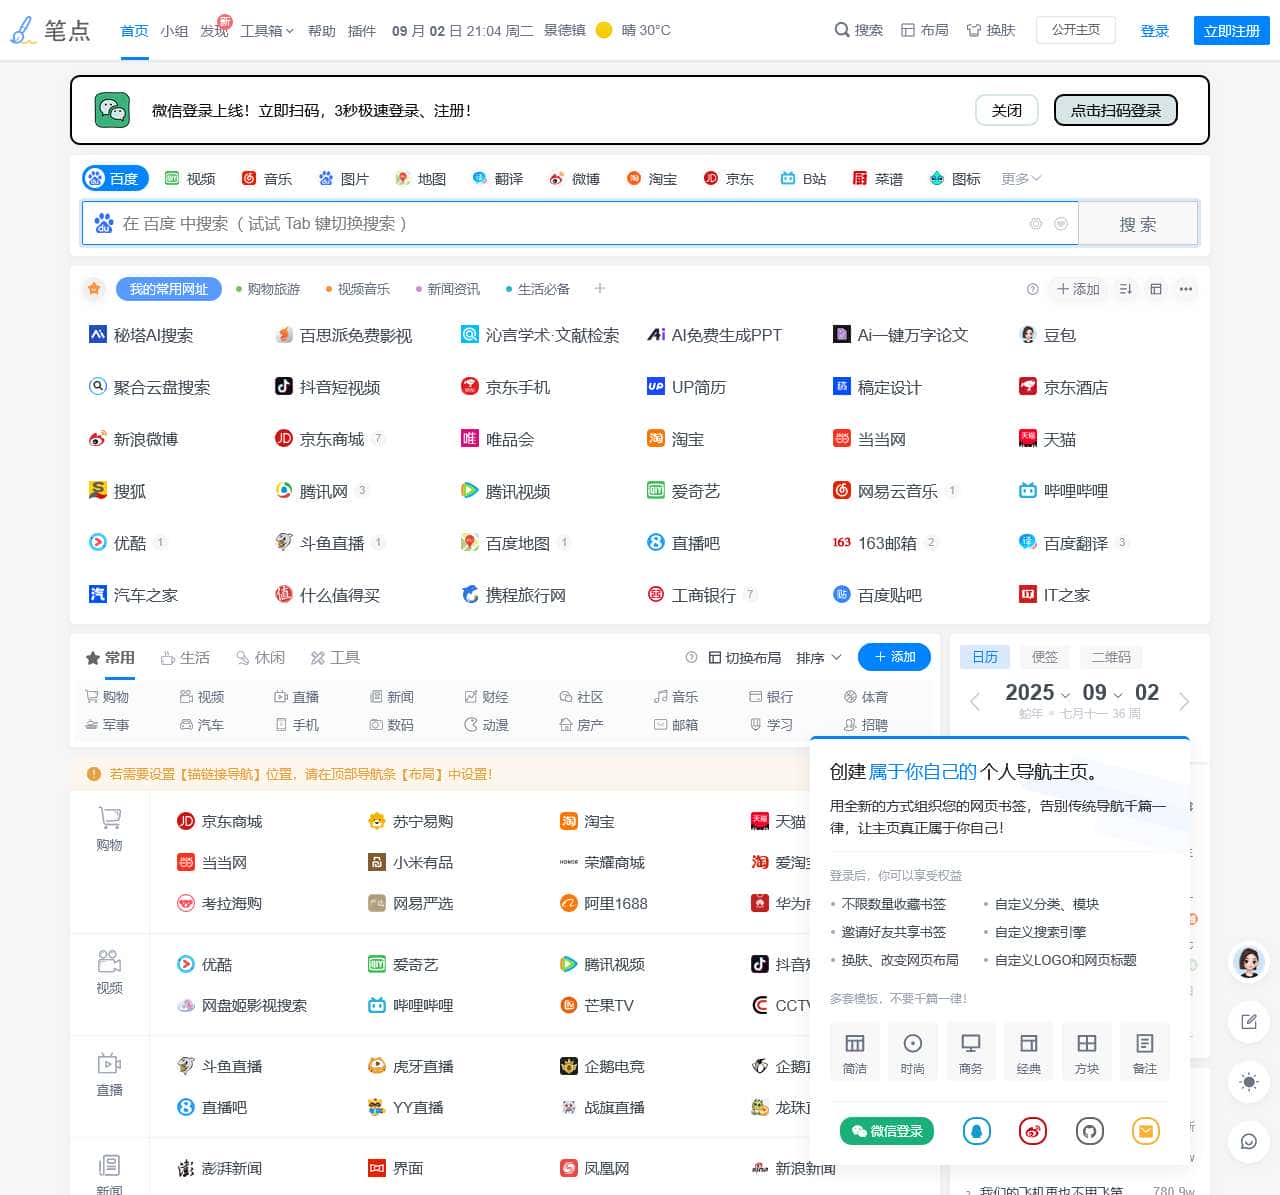The height and width of the screenshot is (1195, 1280).
Task: Open the 排序 sorting dropdown
Action: click(x=819, y=657)
